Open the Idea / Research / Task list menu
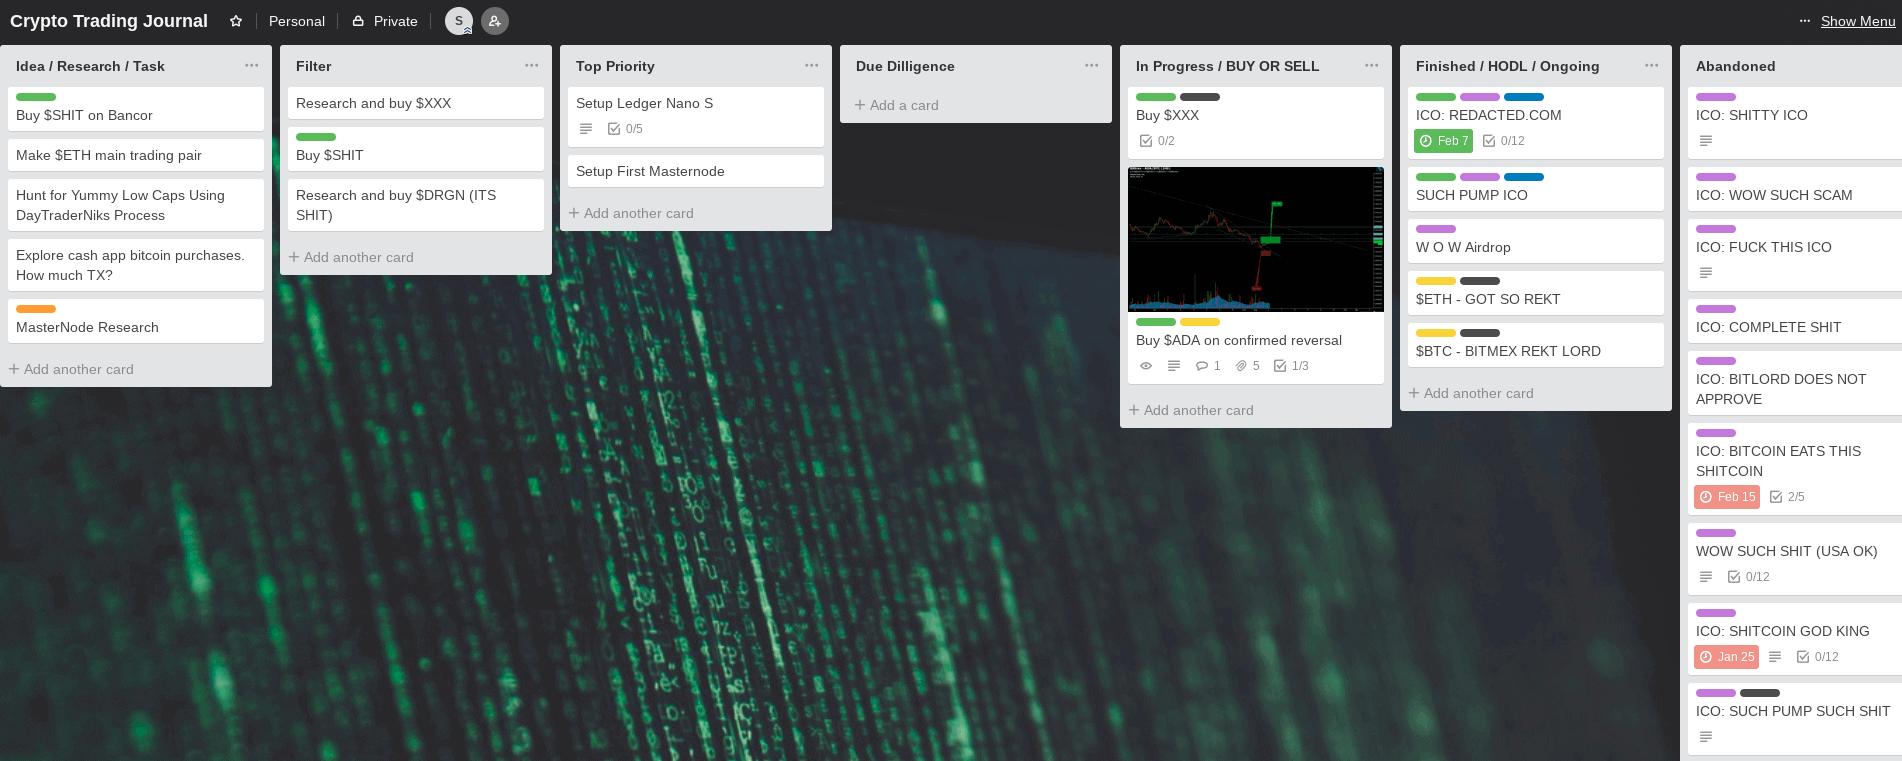 tap(252, 66)
